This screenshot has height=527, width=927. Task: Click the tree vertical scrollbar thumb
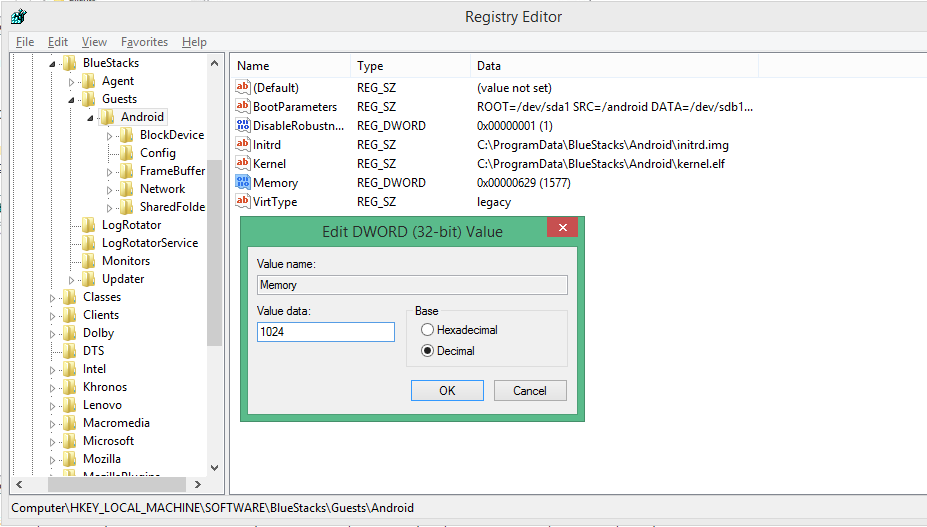click(x=214, y=253)
